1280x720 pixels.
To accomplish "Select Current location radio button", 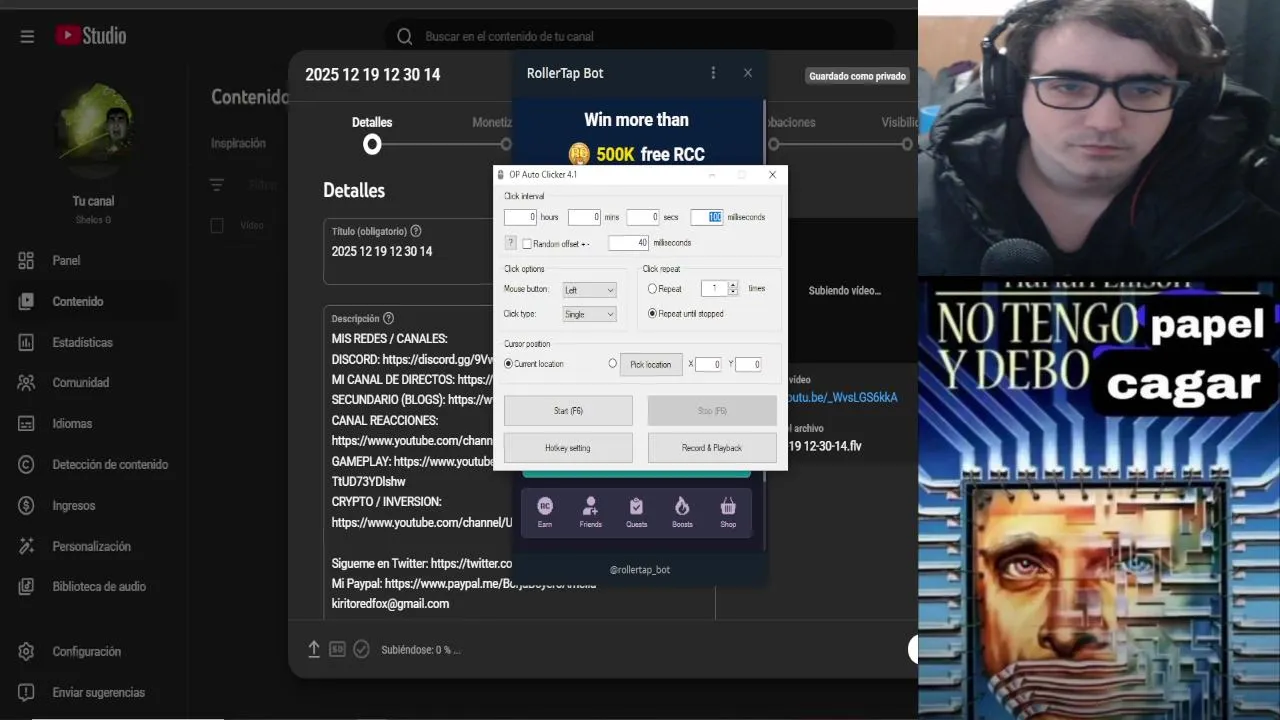I will (508, 364).
